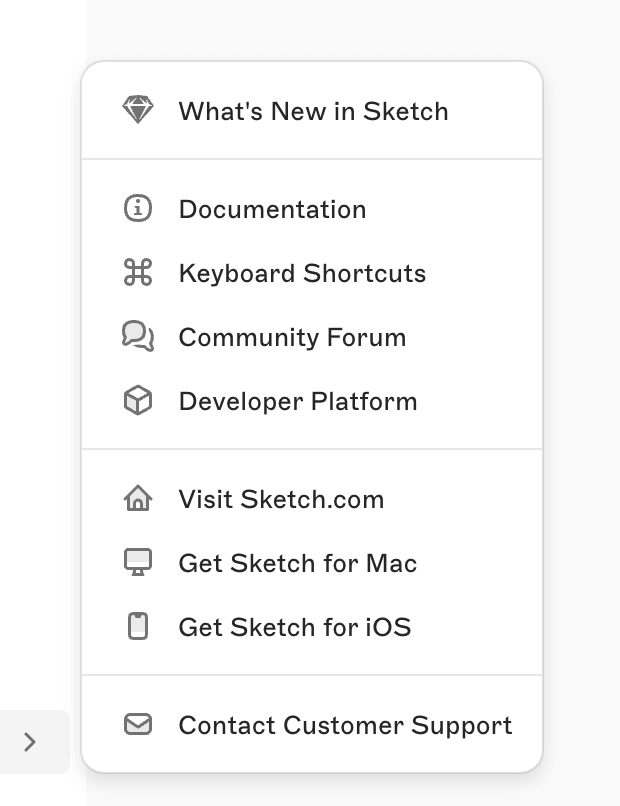Expand the sidebar with the chevron arrow

(31, 742)
